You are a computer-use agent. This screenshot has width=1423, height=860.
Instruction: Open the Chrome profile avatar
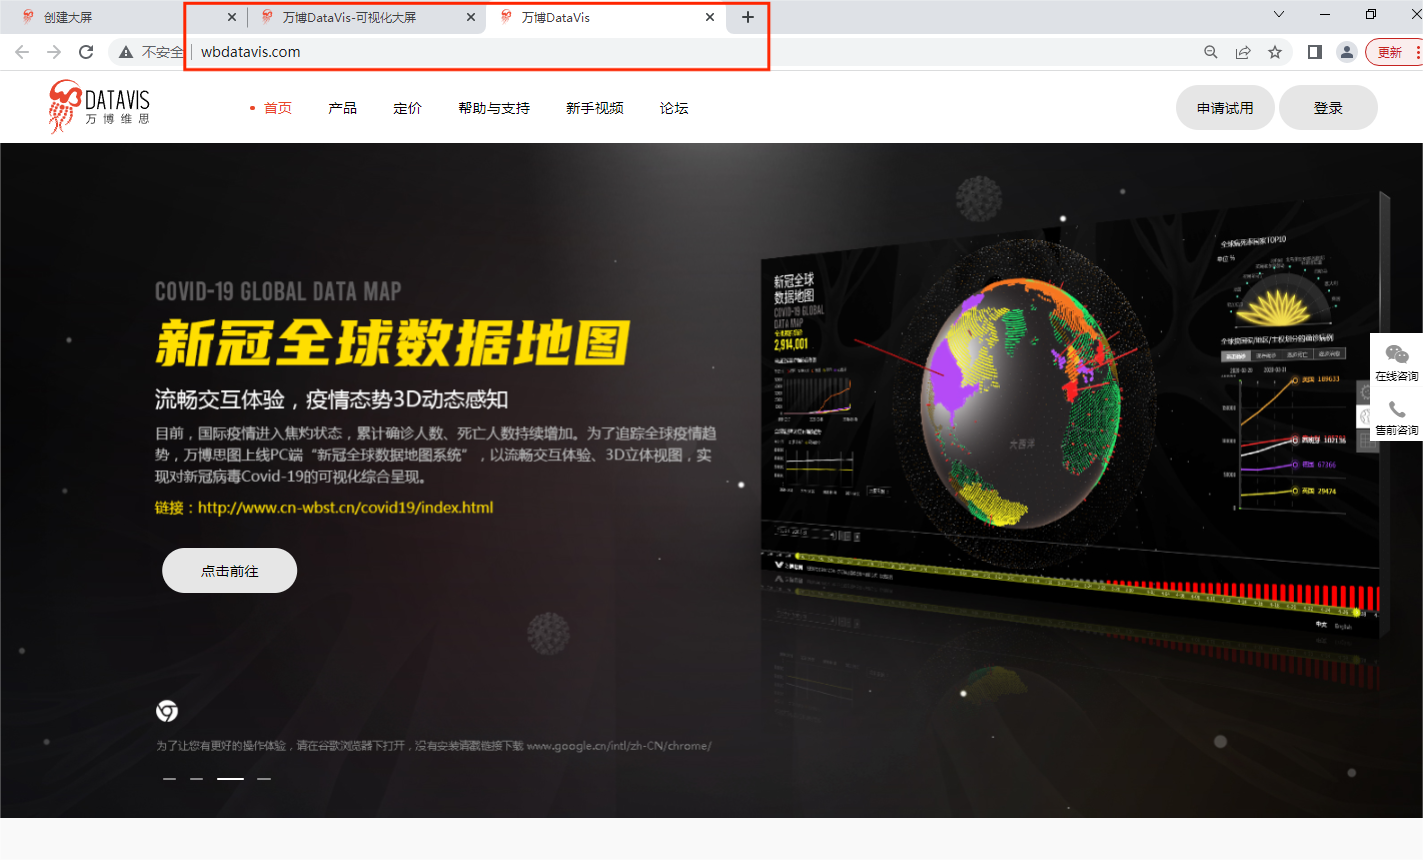(1347, 52)
